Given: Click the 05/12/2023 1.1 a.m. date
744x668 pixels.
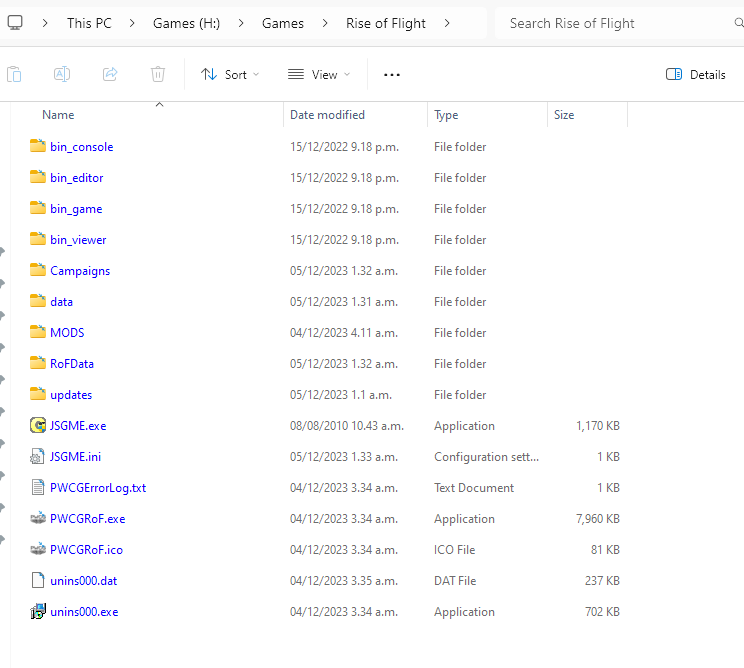Looking at the screenshot, I should tap(341, 395).
